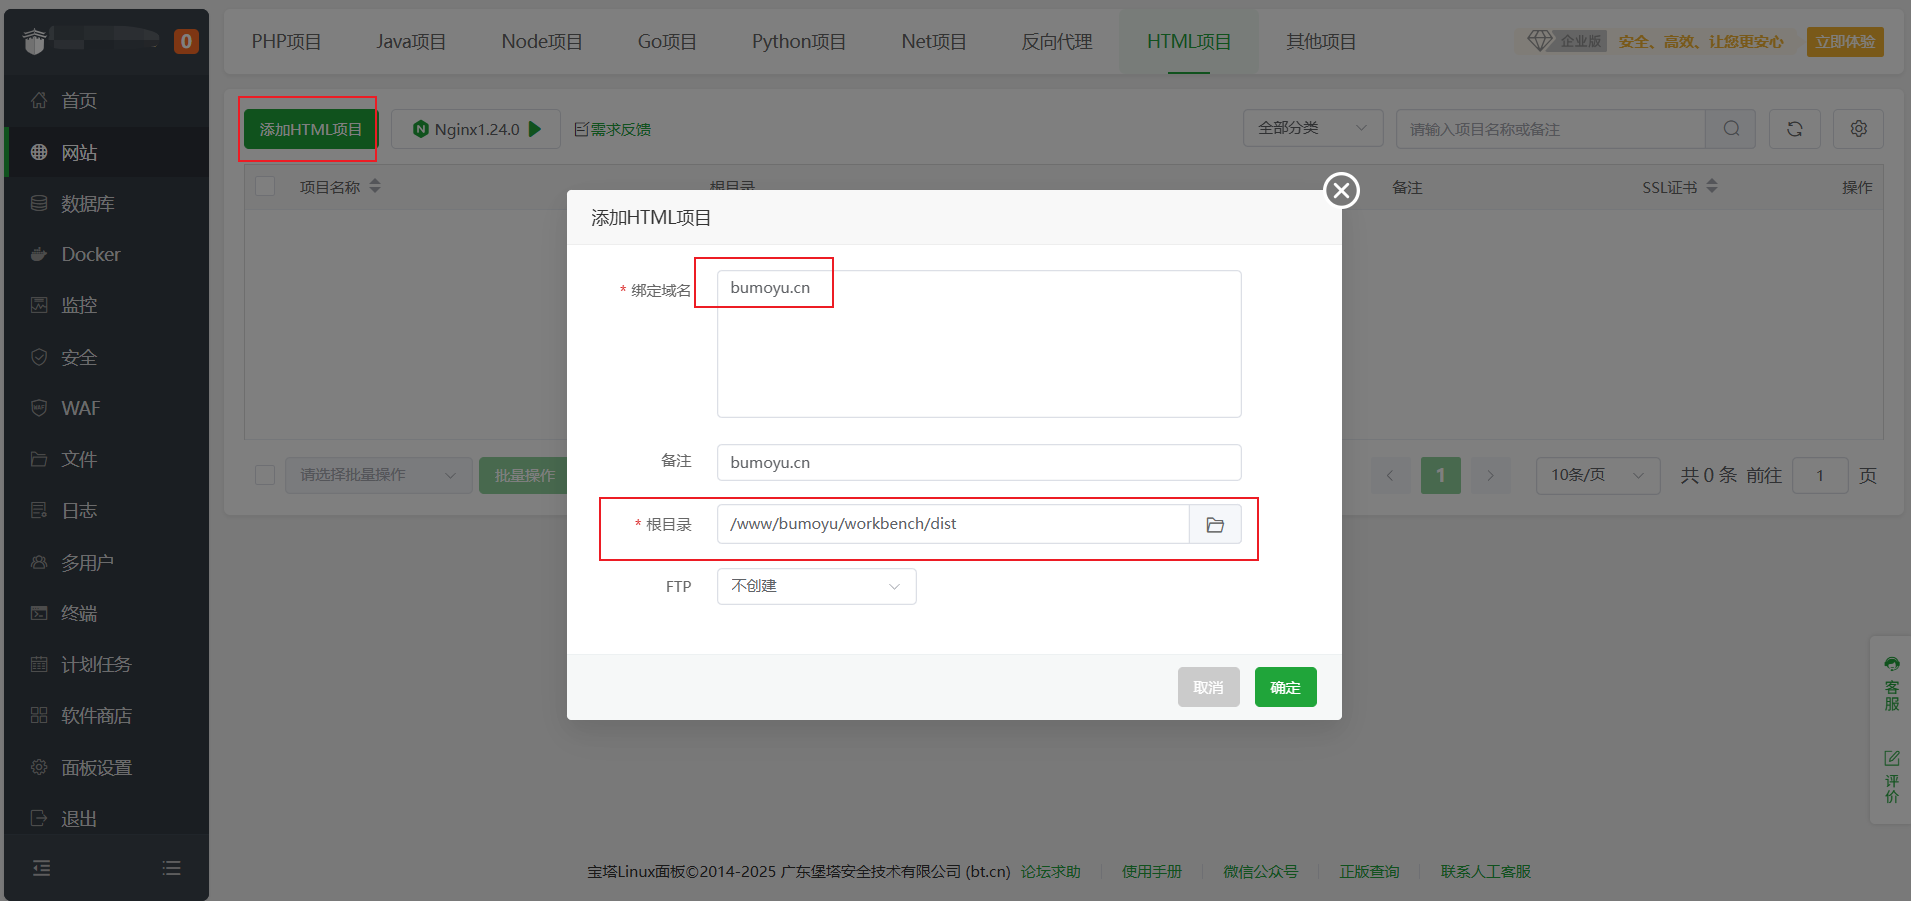1911x901 pixels.
Task: Open the 文件 folder icon in sidebar
Action: [39, 459]
